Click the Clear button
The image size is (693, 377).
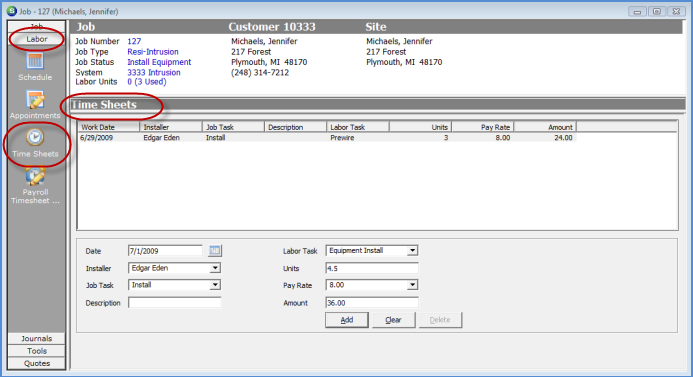click(x=393, y=320)
